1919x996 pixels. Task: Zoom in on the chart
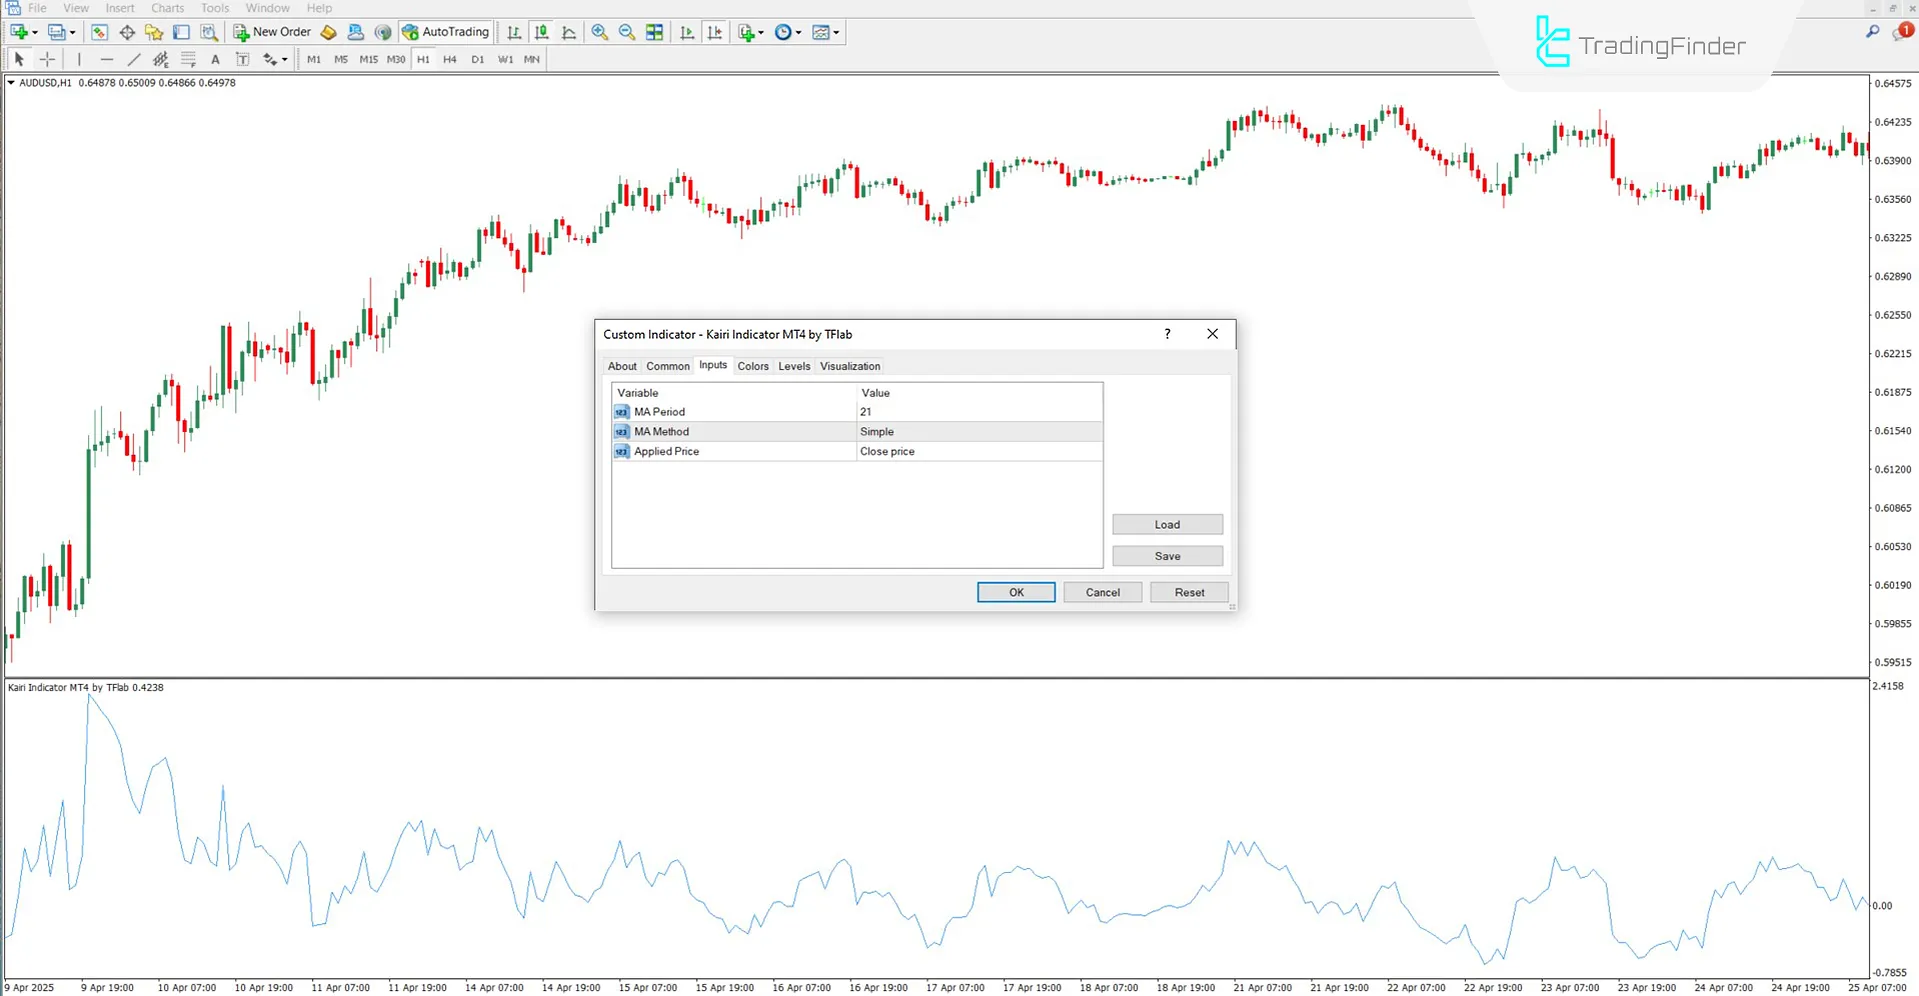pyautogui.click(x=600, y=32)
